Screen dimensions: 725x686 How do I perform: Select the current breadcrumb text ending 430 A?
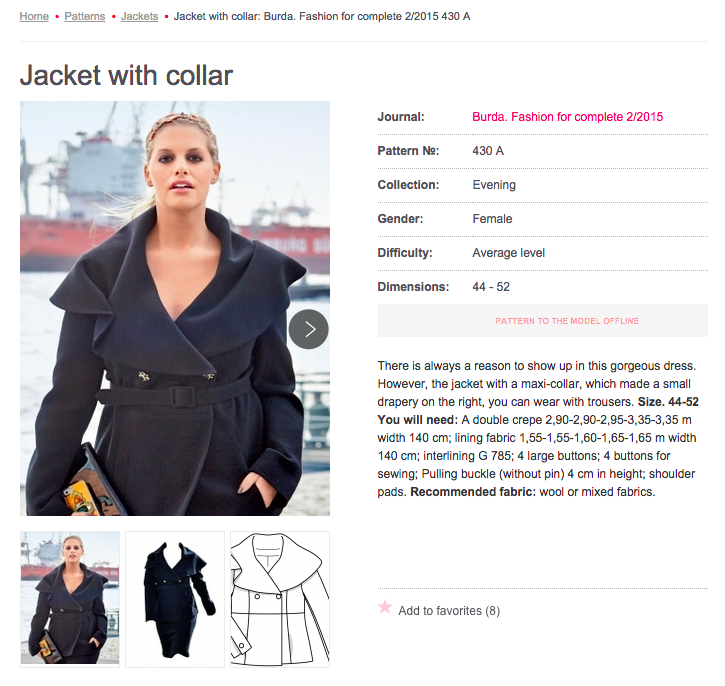point(322,16)
